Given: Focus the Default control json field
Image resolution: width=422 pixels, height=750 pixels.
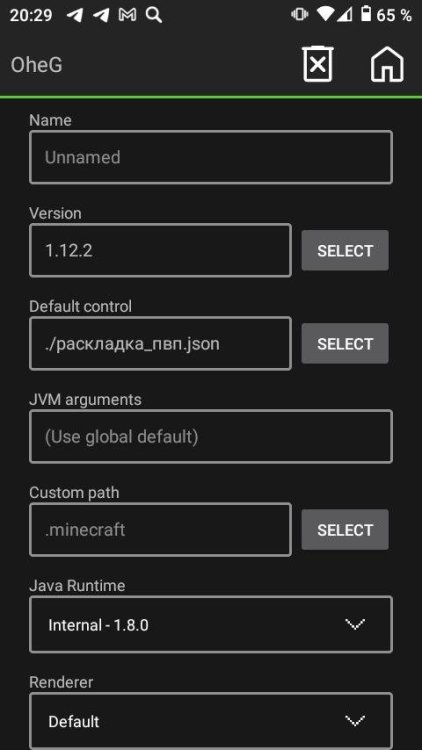Looking at the screenshot, I should (x=160, y=343).
